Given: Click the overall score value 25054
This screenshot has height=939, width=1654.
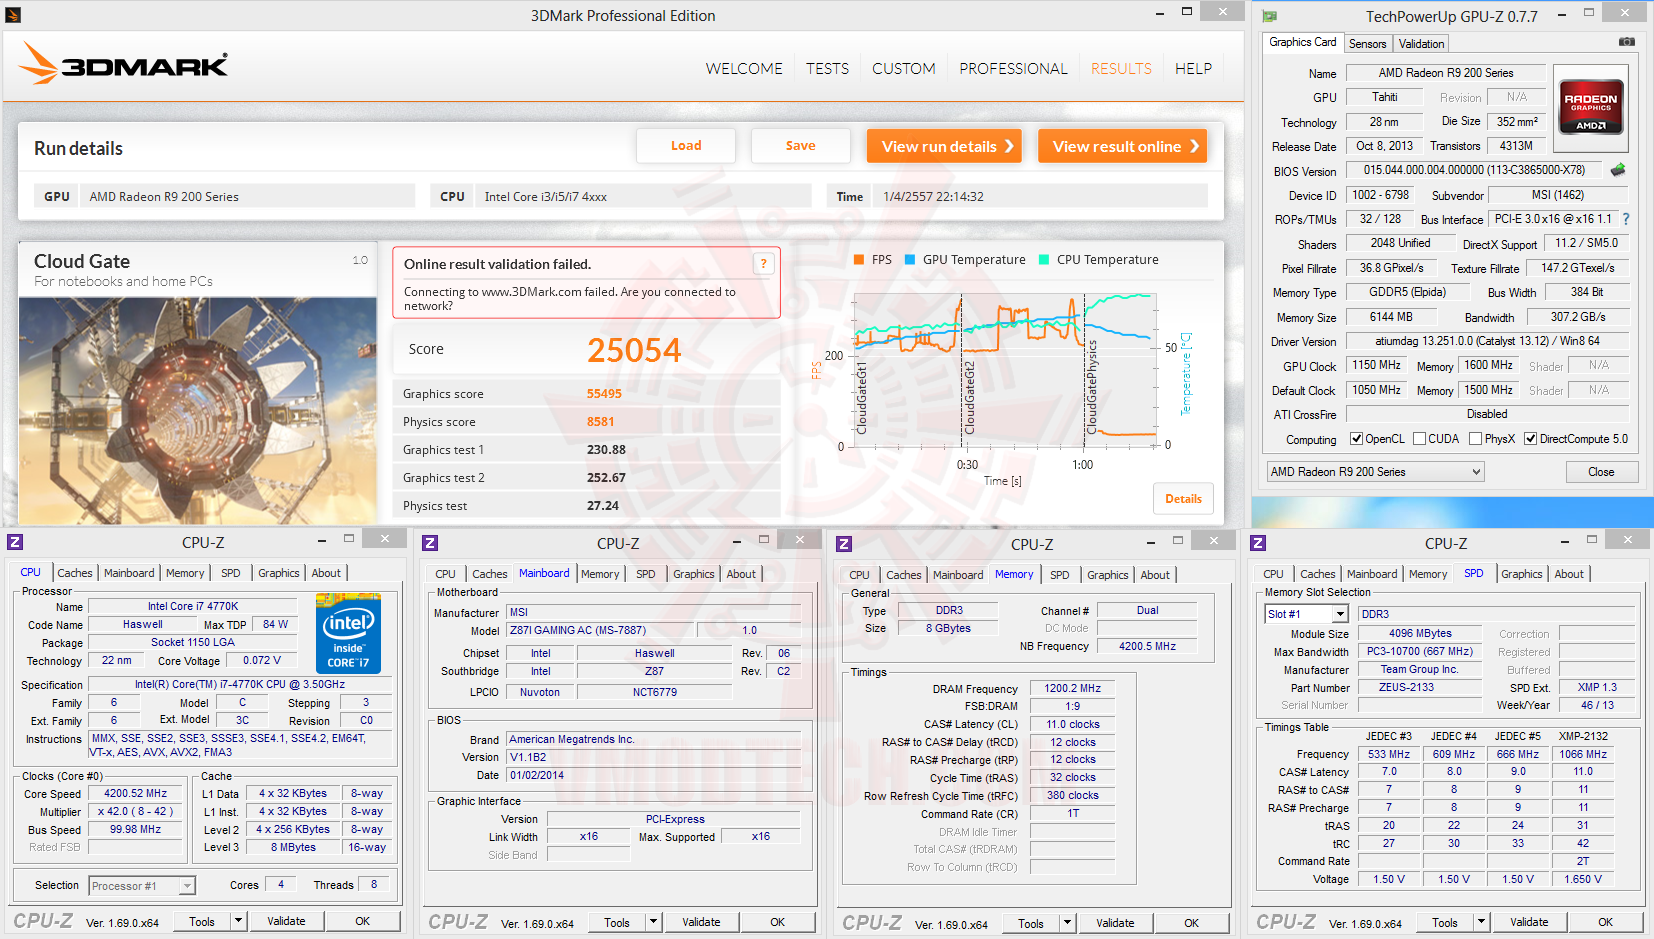Looking at the screenshot, I should [x=634, y=350].
